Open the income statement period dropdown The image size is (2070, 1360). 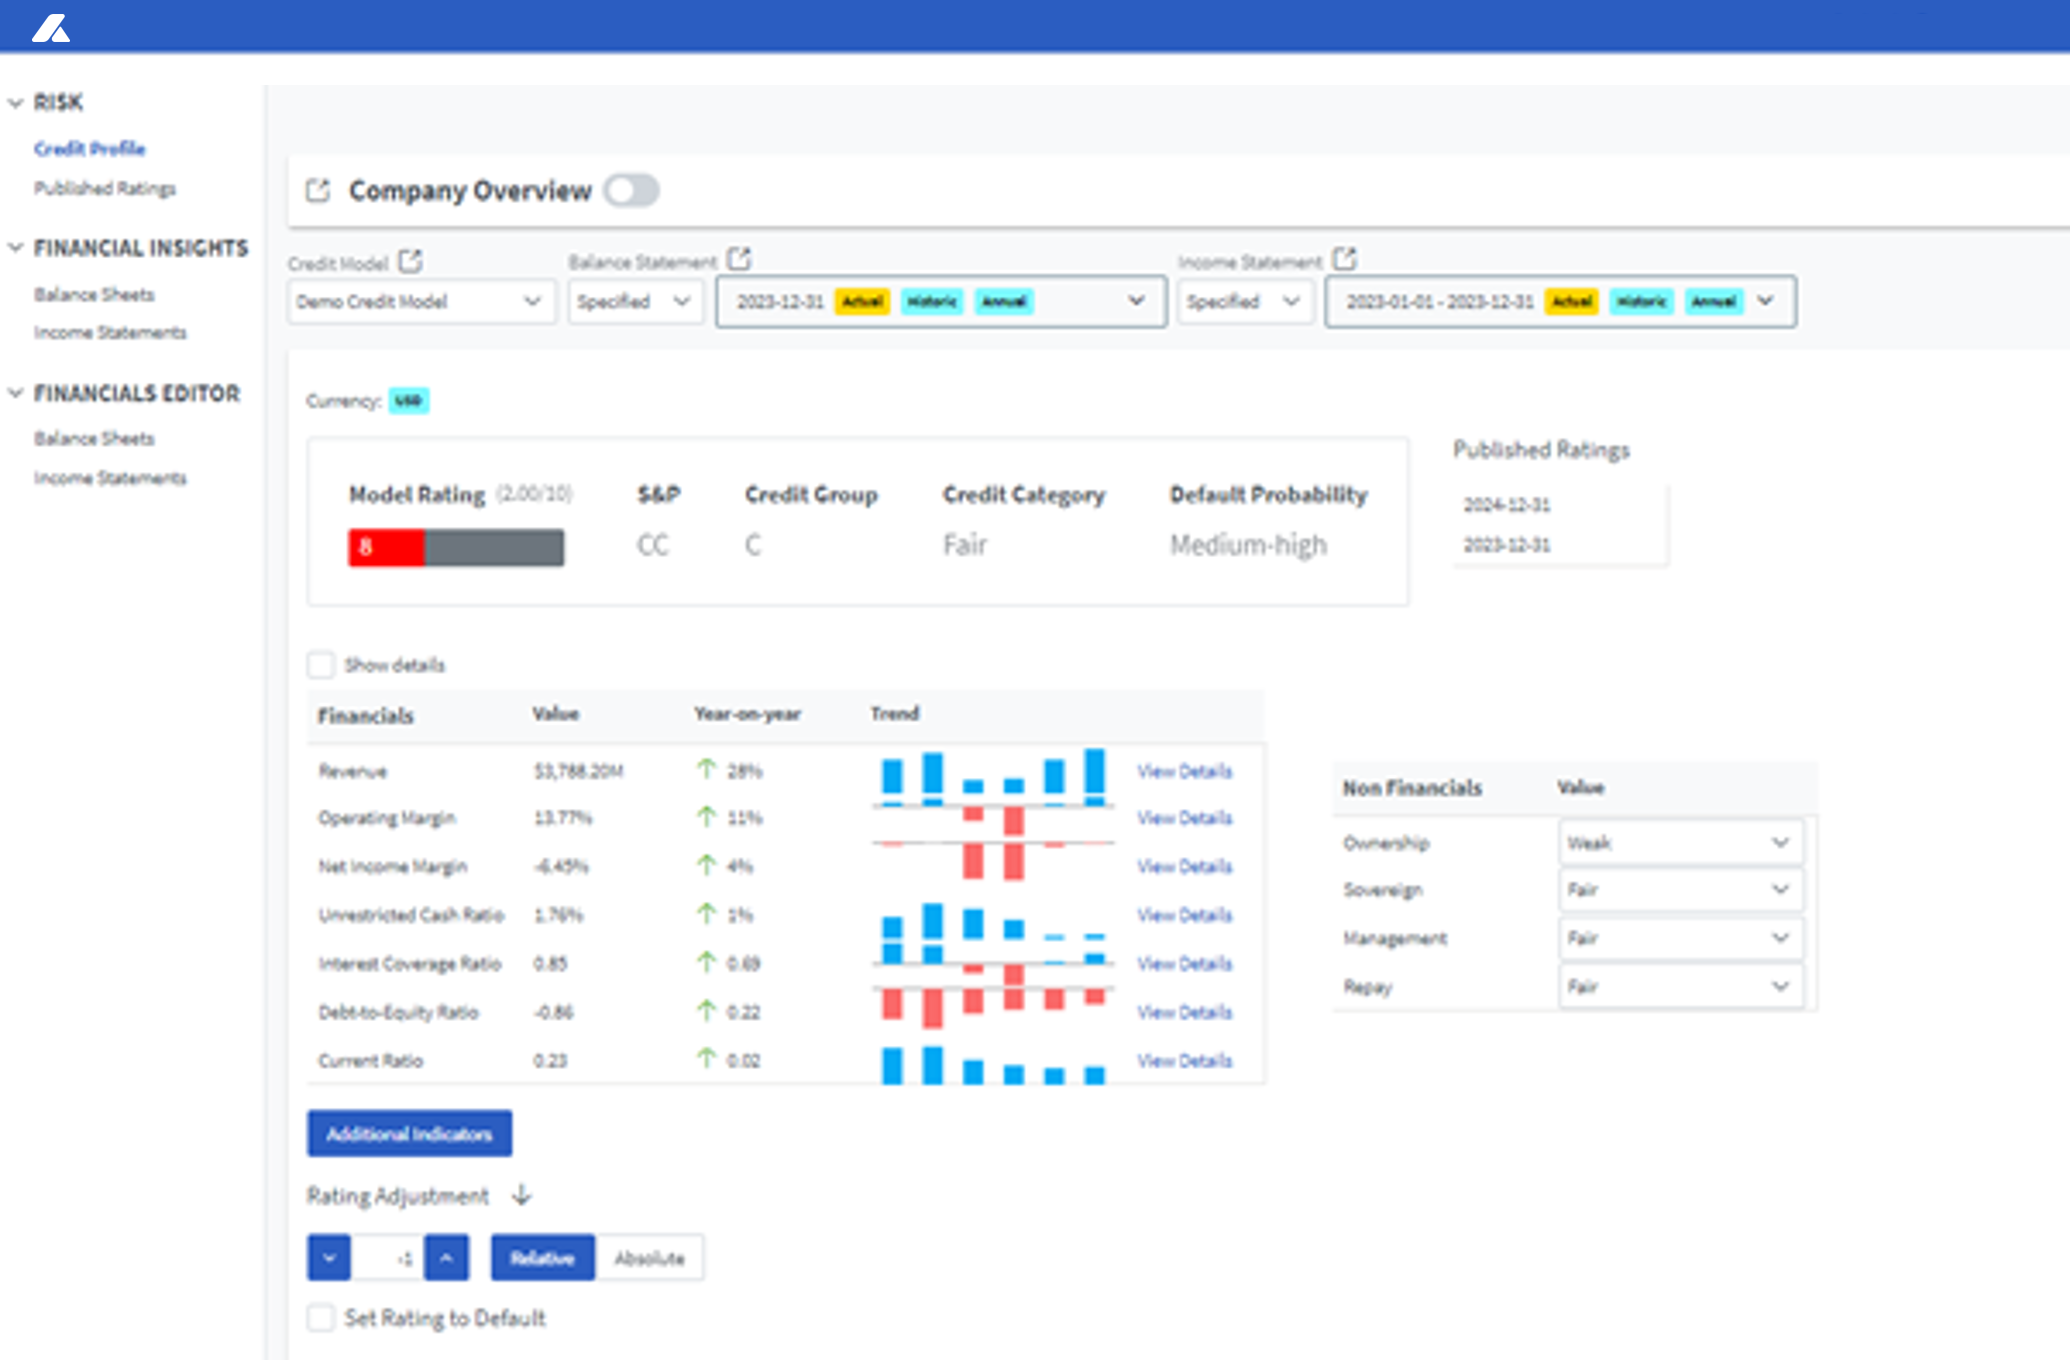click(x=1560, y=301)
